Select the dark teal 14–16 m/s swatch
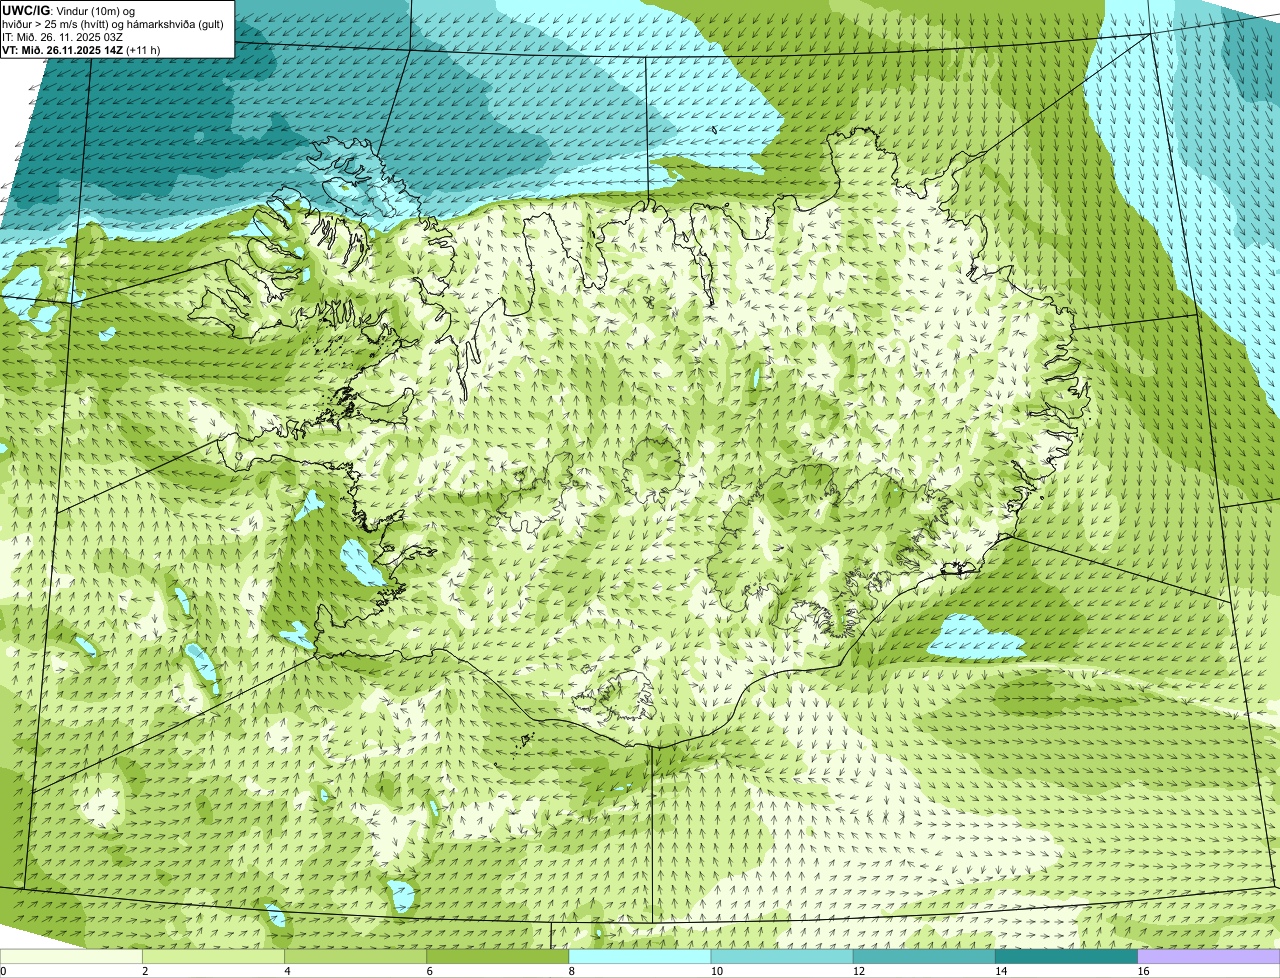Image resolution: width=1280 pixels, height=978 pixels. coord(1067,957)
